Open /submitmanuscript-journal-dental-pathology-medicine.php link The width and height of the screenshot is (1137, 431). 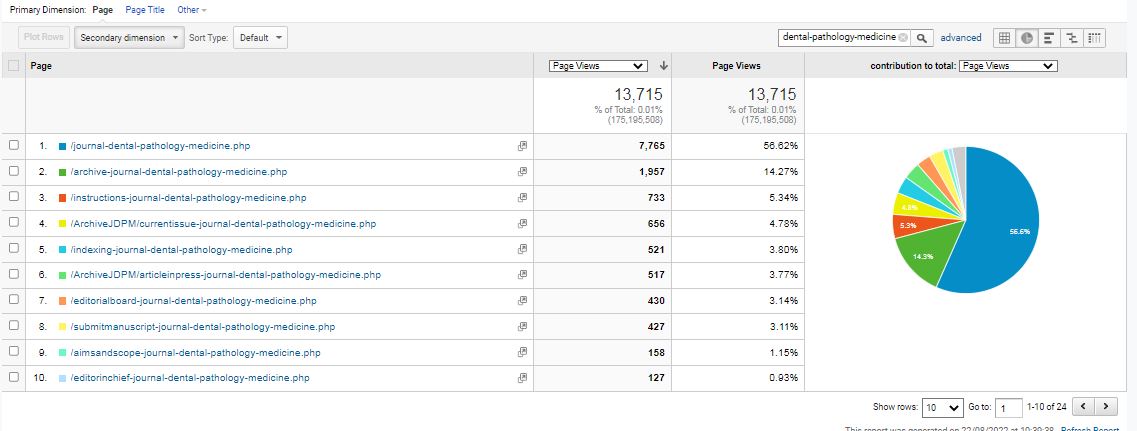pos(202,327)
